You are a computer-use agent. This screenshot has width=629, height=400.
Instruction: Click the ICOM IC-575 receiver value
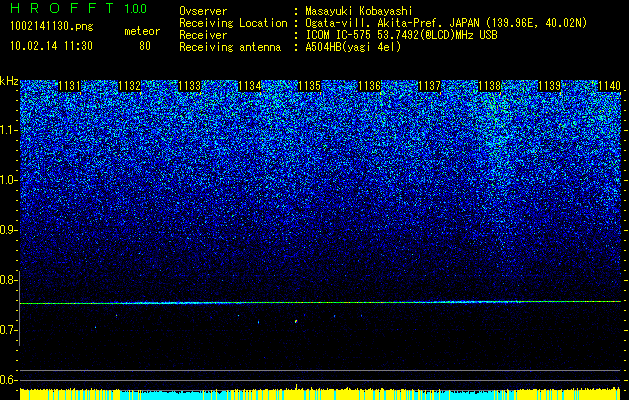coord(401,35)
